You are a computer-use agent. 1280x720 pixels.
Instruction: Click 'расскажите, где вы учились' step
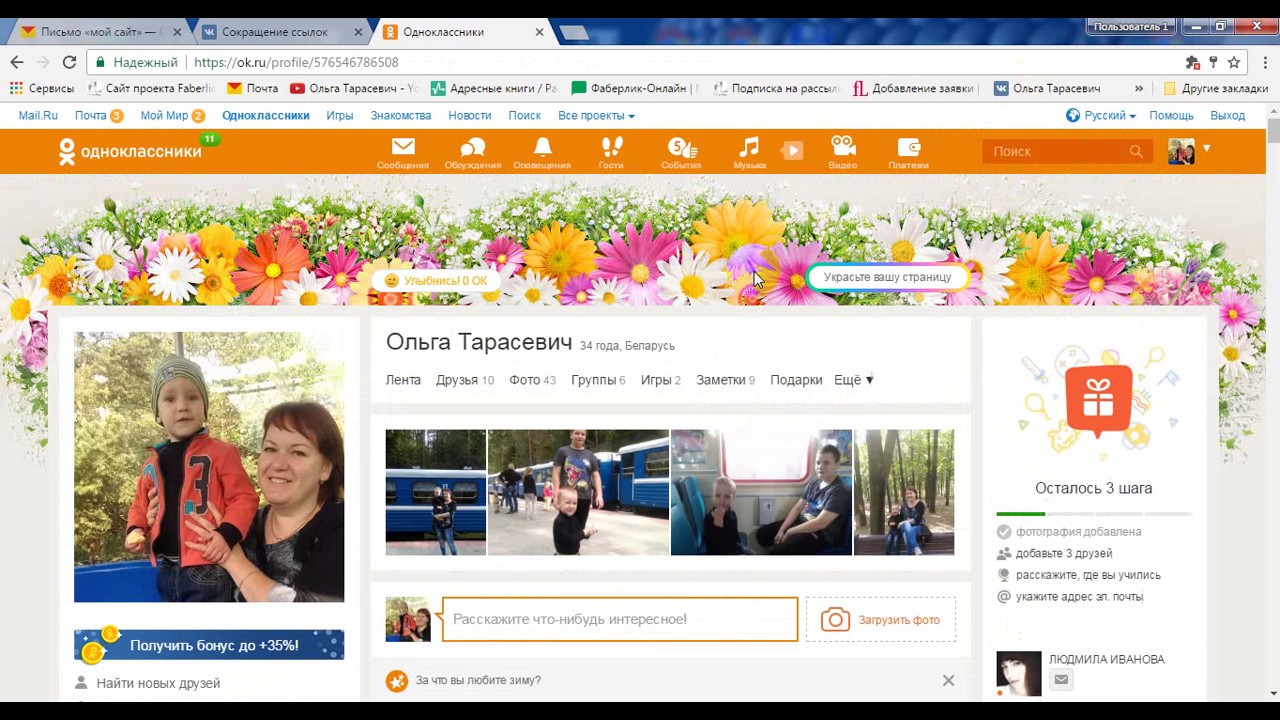click(x=1088, y=576)
